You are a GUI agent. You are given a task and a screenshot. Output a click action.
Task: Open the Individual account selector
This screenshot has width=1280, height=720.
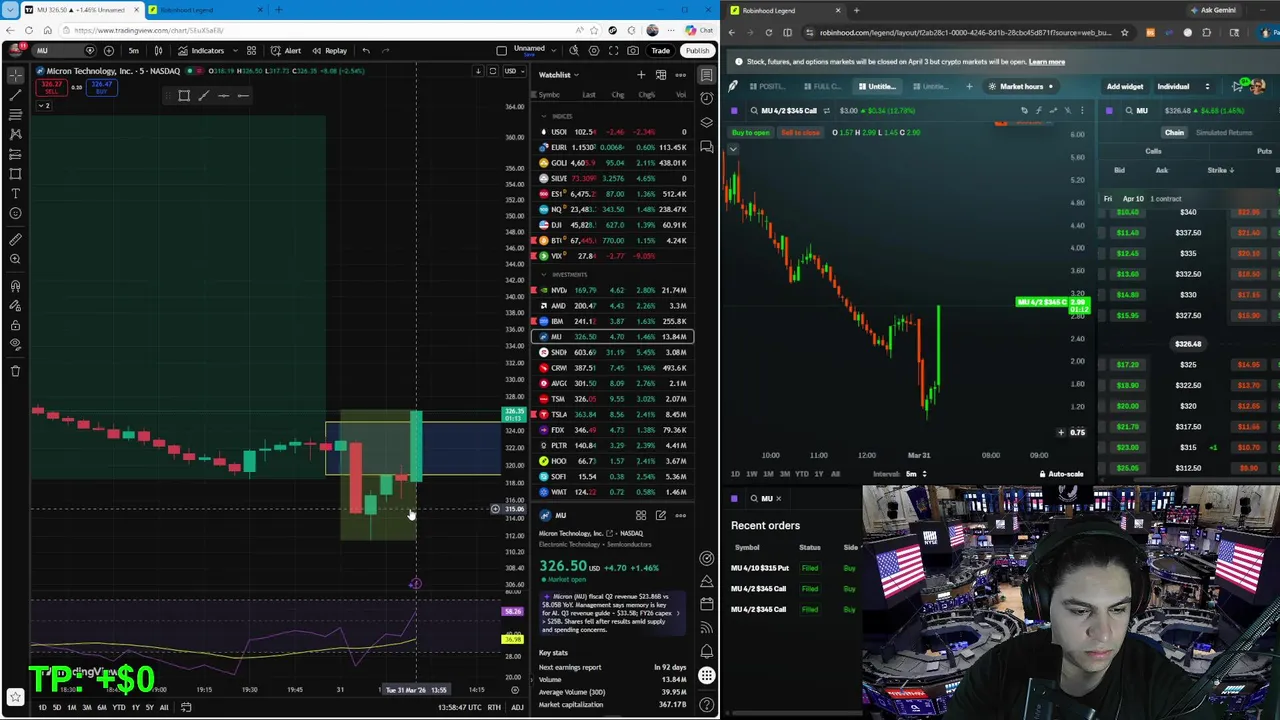(x=1184, y=86)
